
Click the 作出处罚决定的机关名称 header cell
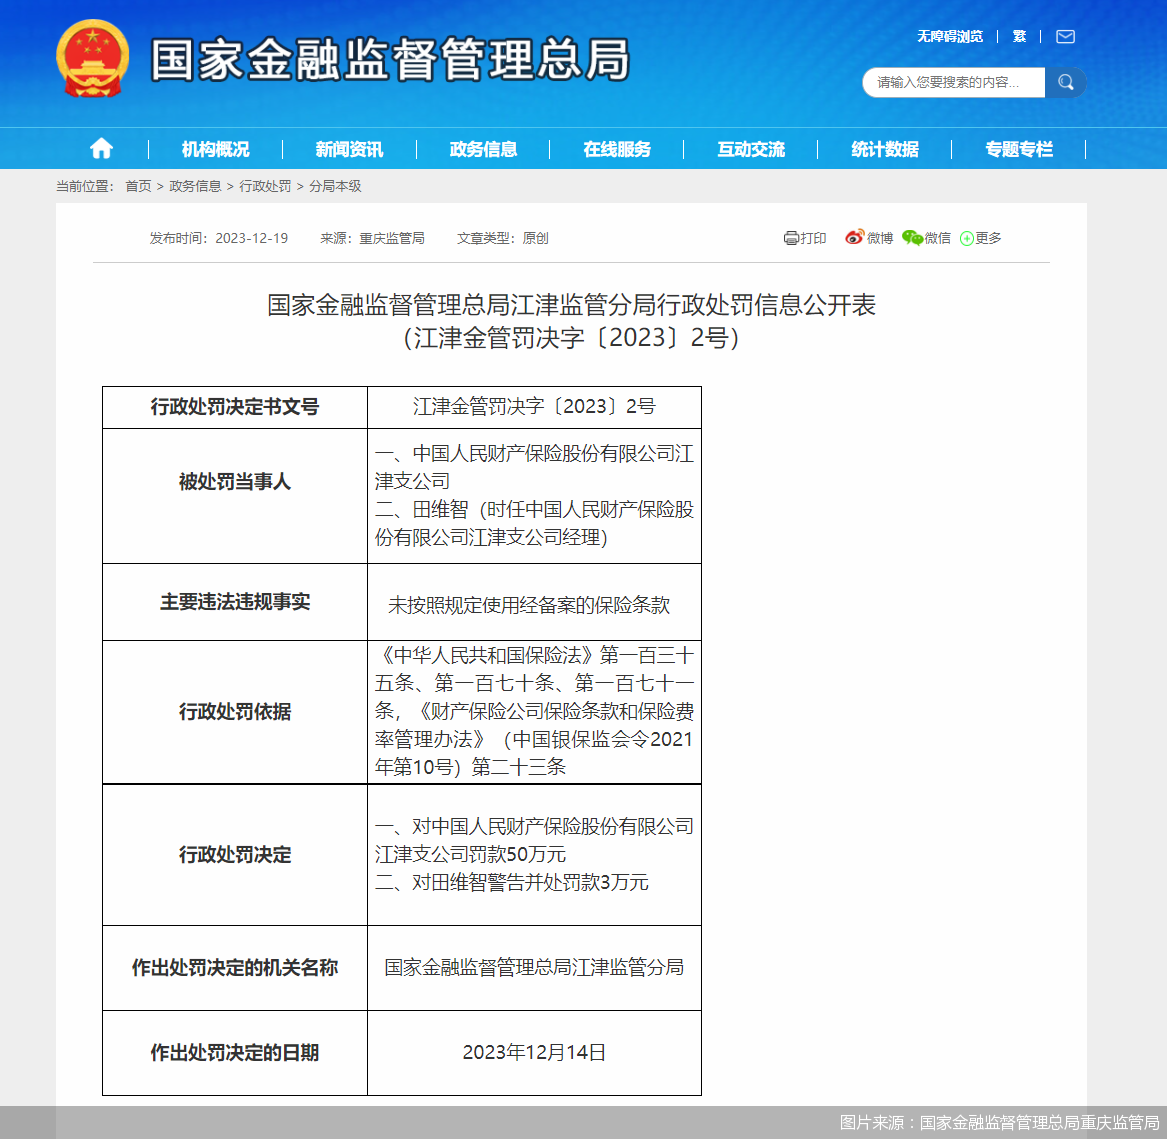point(234,968)
